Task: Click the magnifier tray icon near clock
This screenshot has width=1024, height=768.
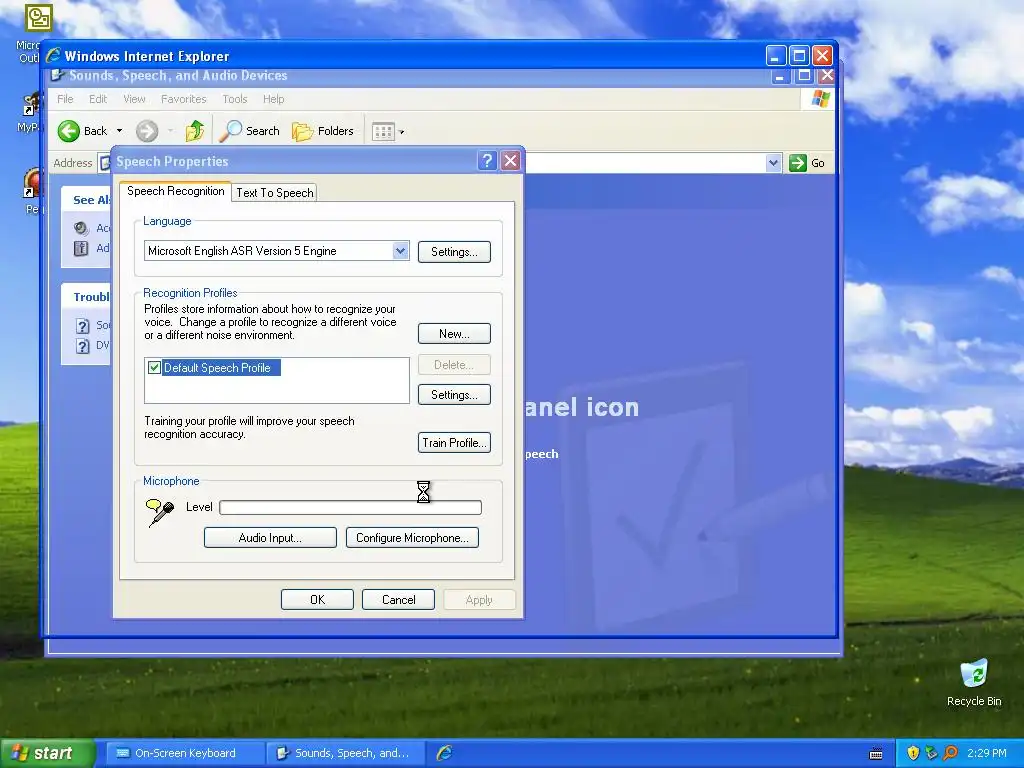Action: click(x=950, y=753)
